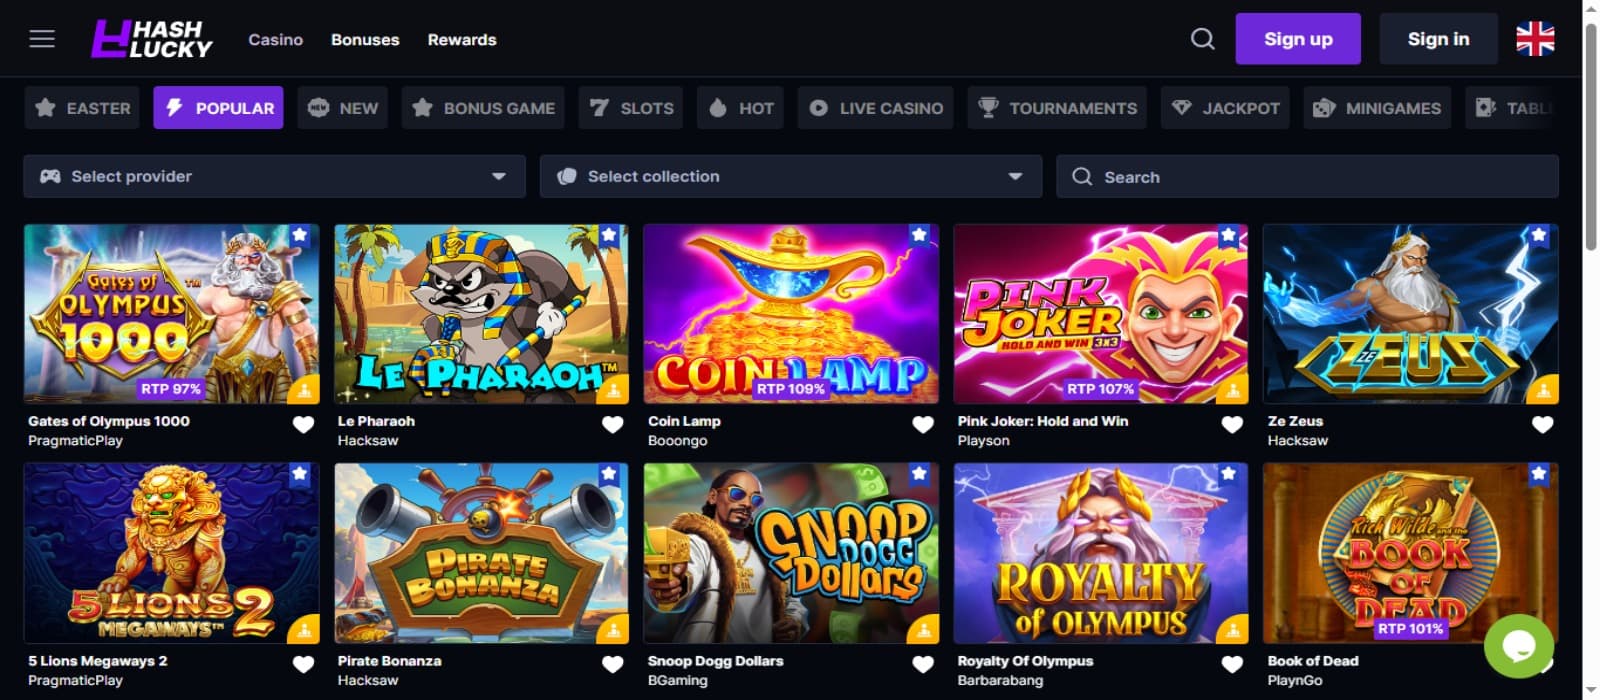Open Bonuses navigation link
This screenshot has height=700, width=1600.
[365, 40]
